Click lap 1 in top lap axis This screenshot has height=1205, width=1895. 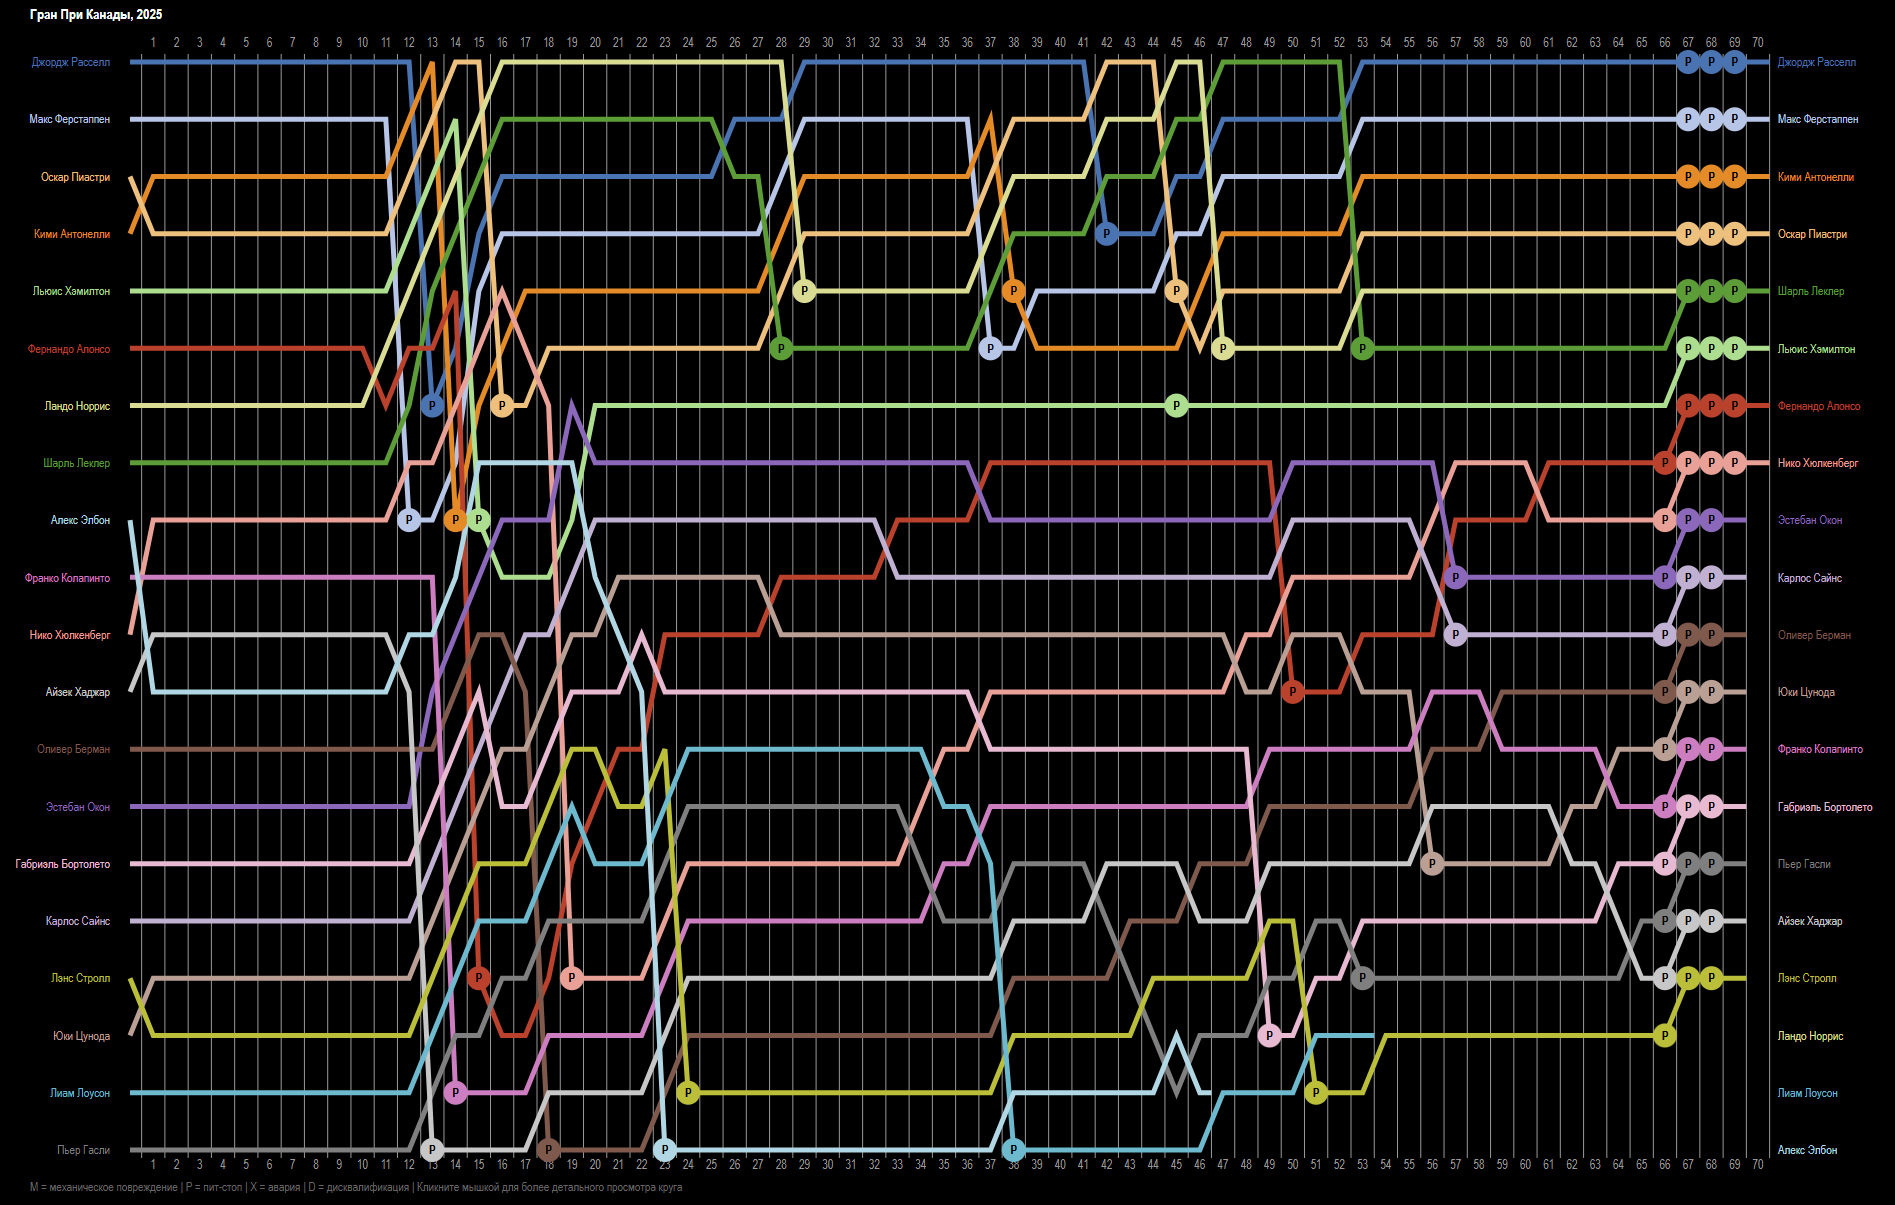[153, 43]
